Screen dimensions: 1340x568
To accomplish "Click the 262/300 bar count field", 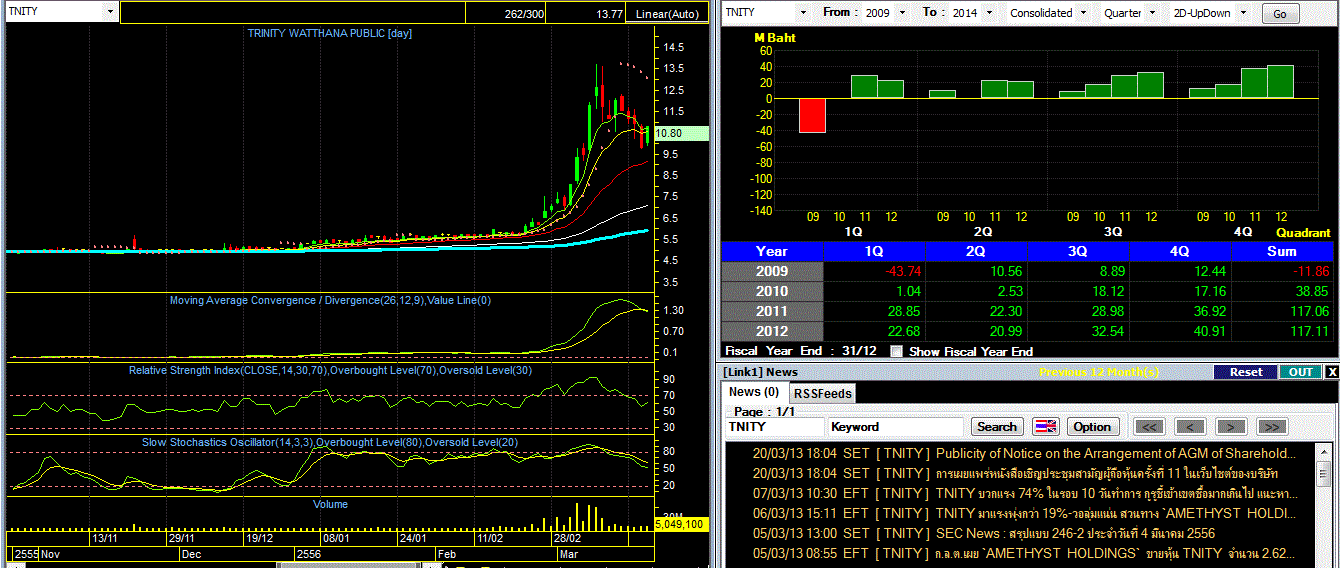I will pyautogui.click(x=506, y=14).
